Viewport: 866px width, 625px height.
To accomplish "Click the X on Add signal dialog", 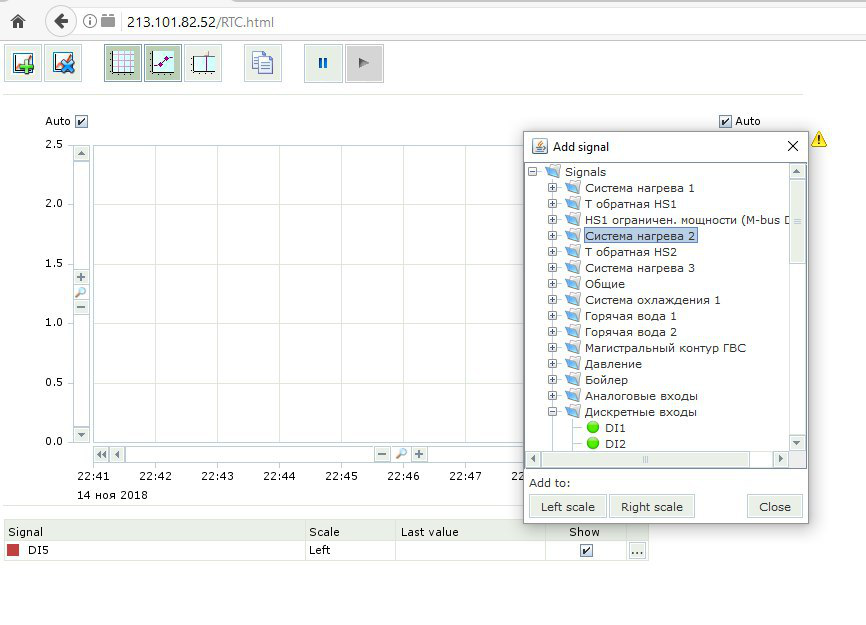I will click(x=793, y=146).
